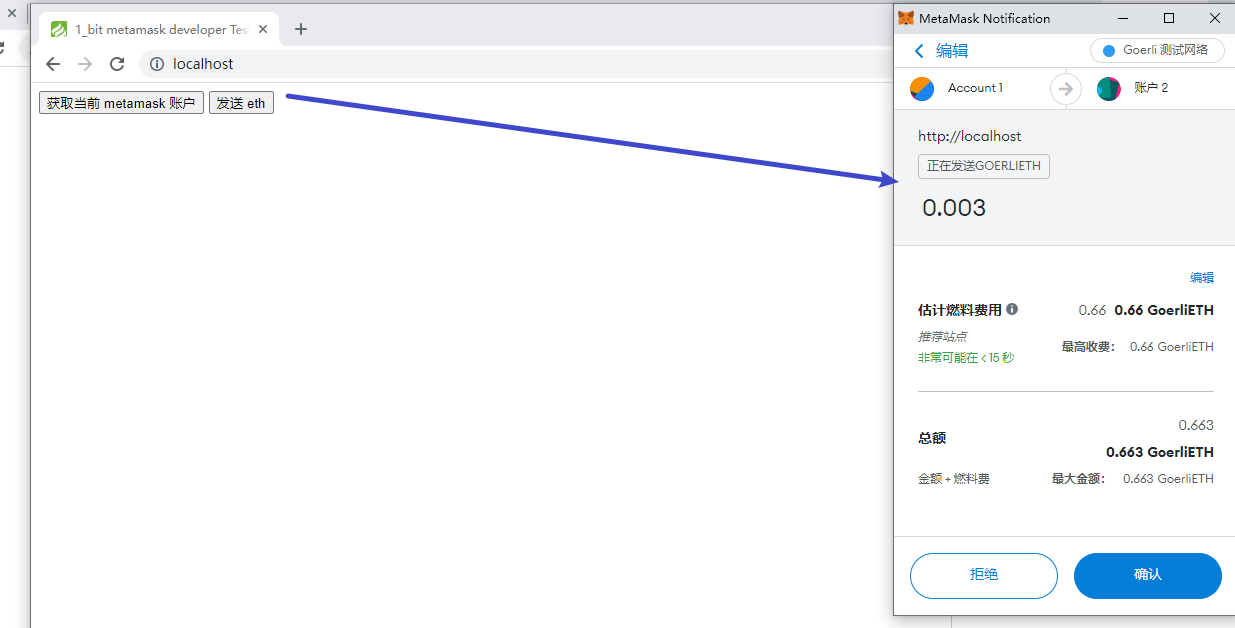Viewport: 1235px width, 628px height.
Task: Maximize the MetaMask Notification window
Action: (x=1169, y=18)
